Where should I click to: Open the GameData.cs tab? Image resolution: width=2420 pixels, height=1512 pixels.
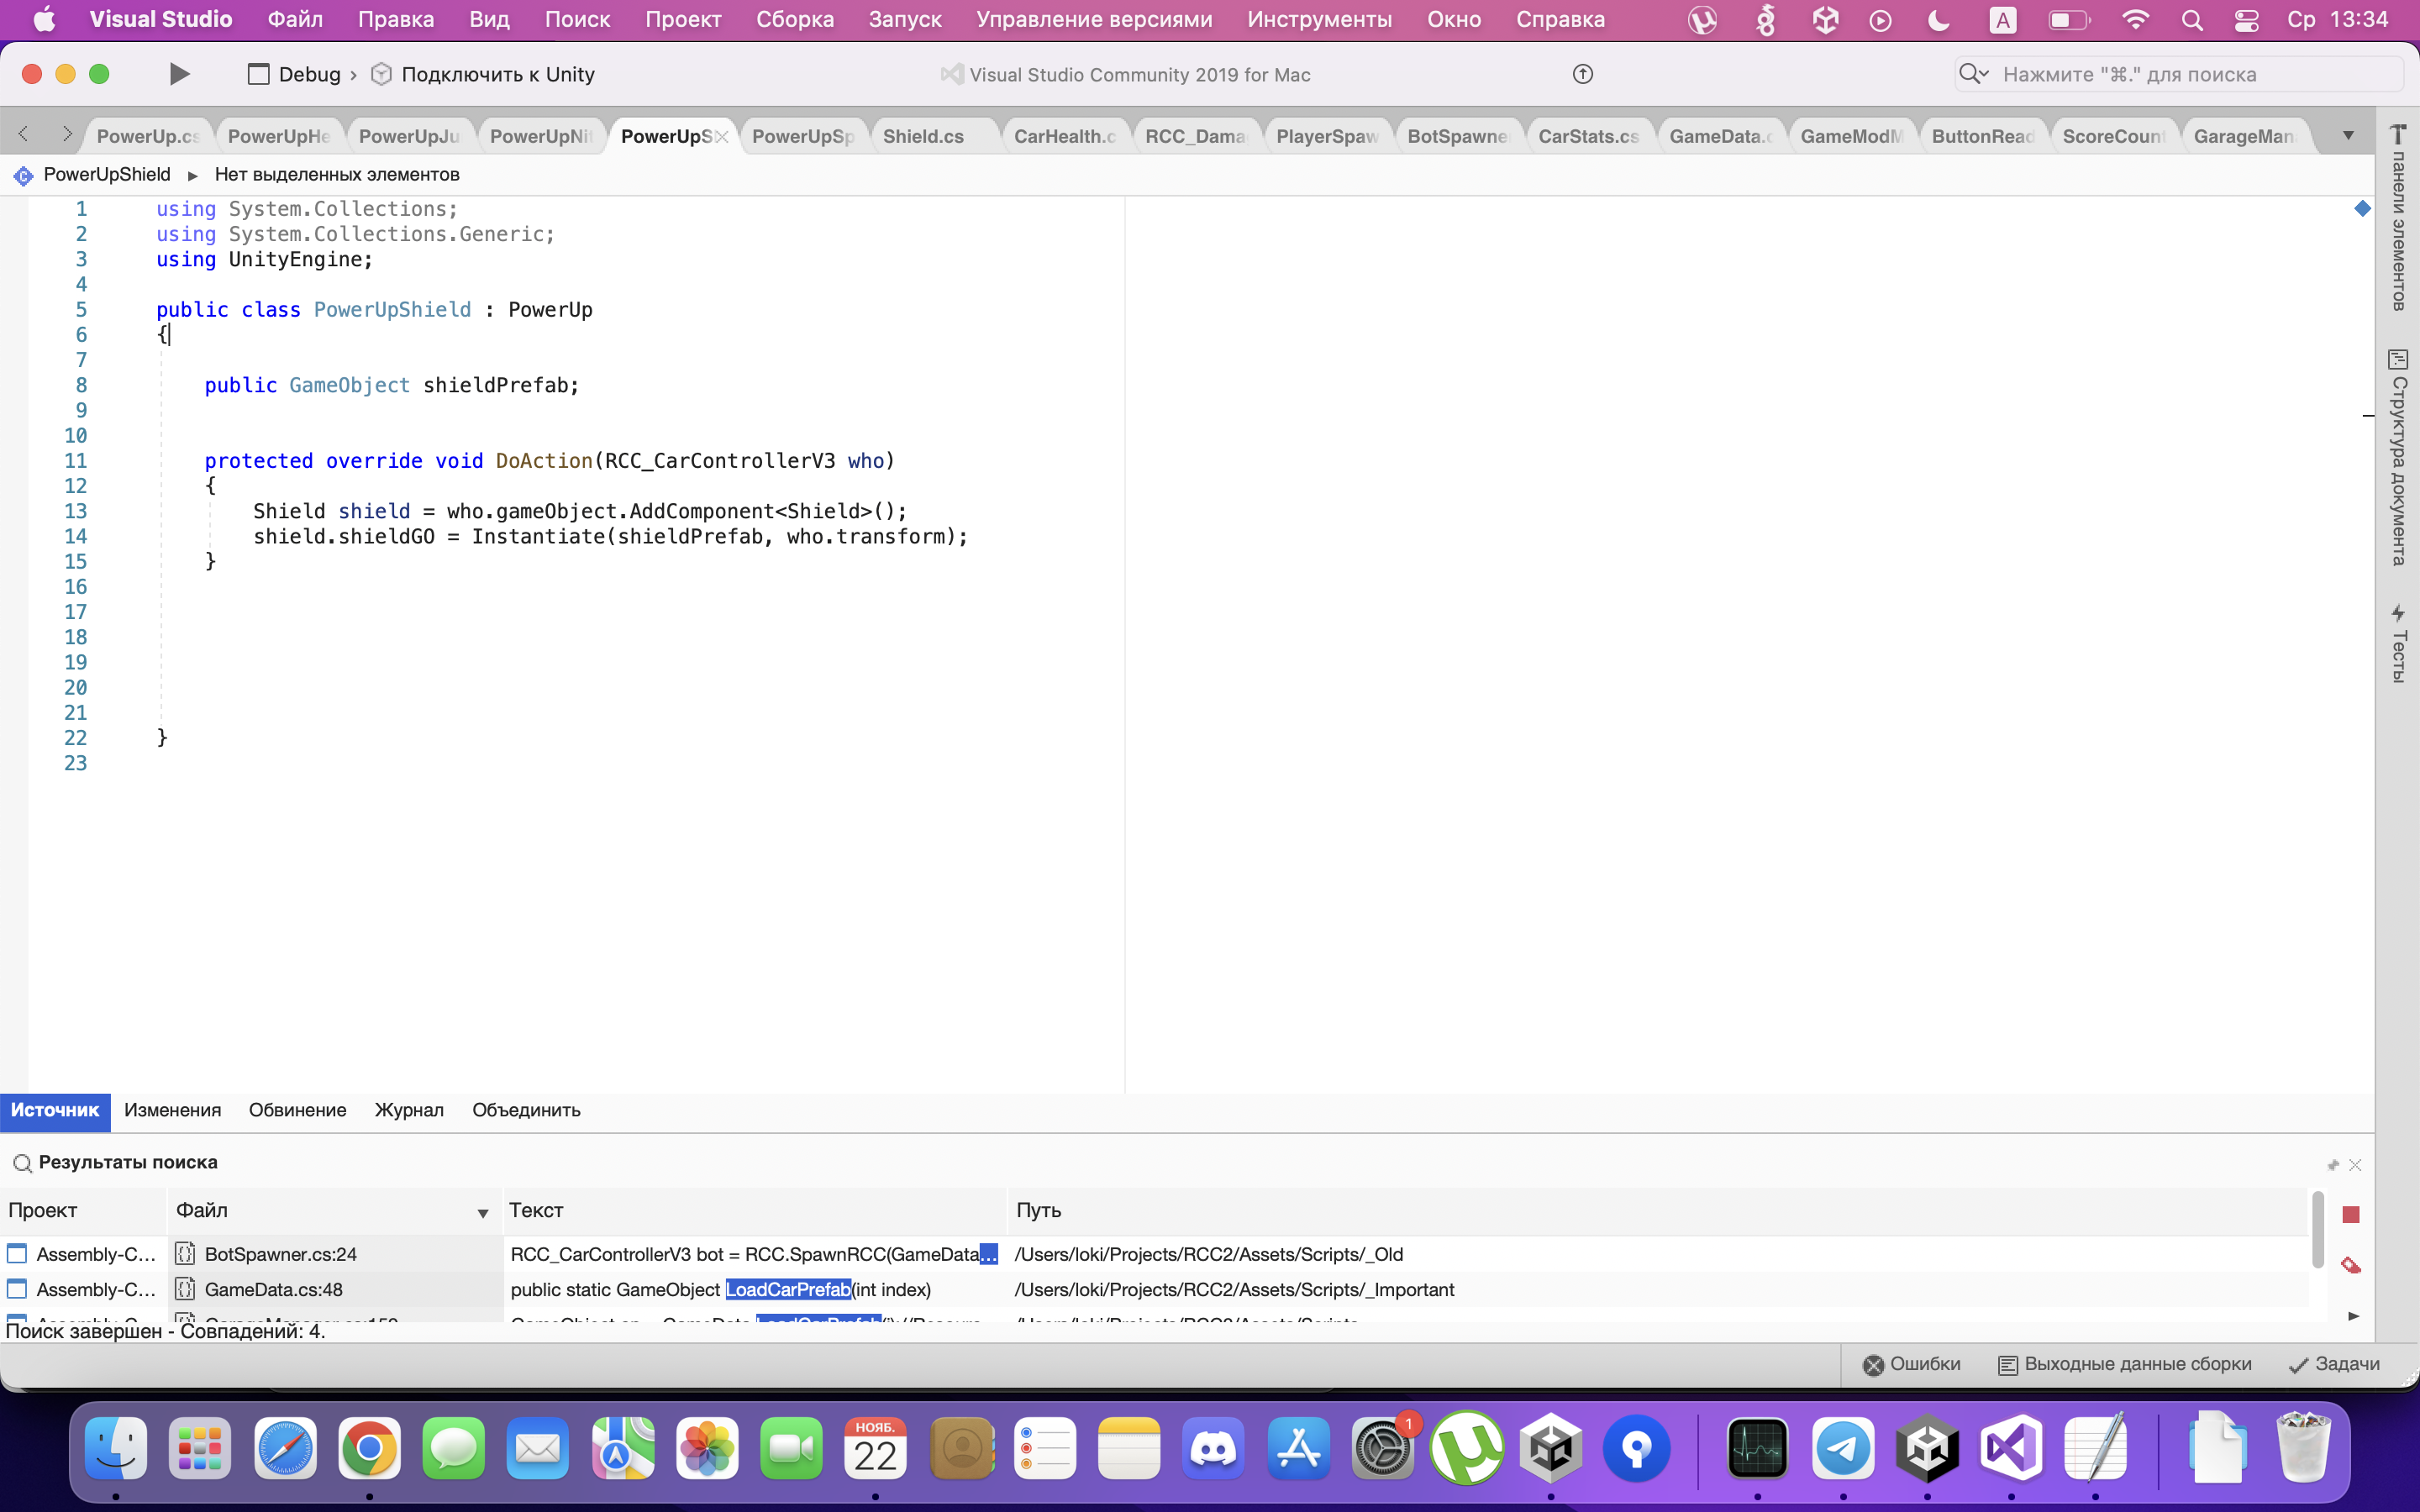(x=1720, y=136)
